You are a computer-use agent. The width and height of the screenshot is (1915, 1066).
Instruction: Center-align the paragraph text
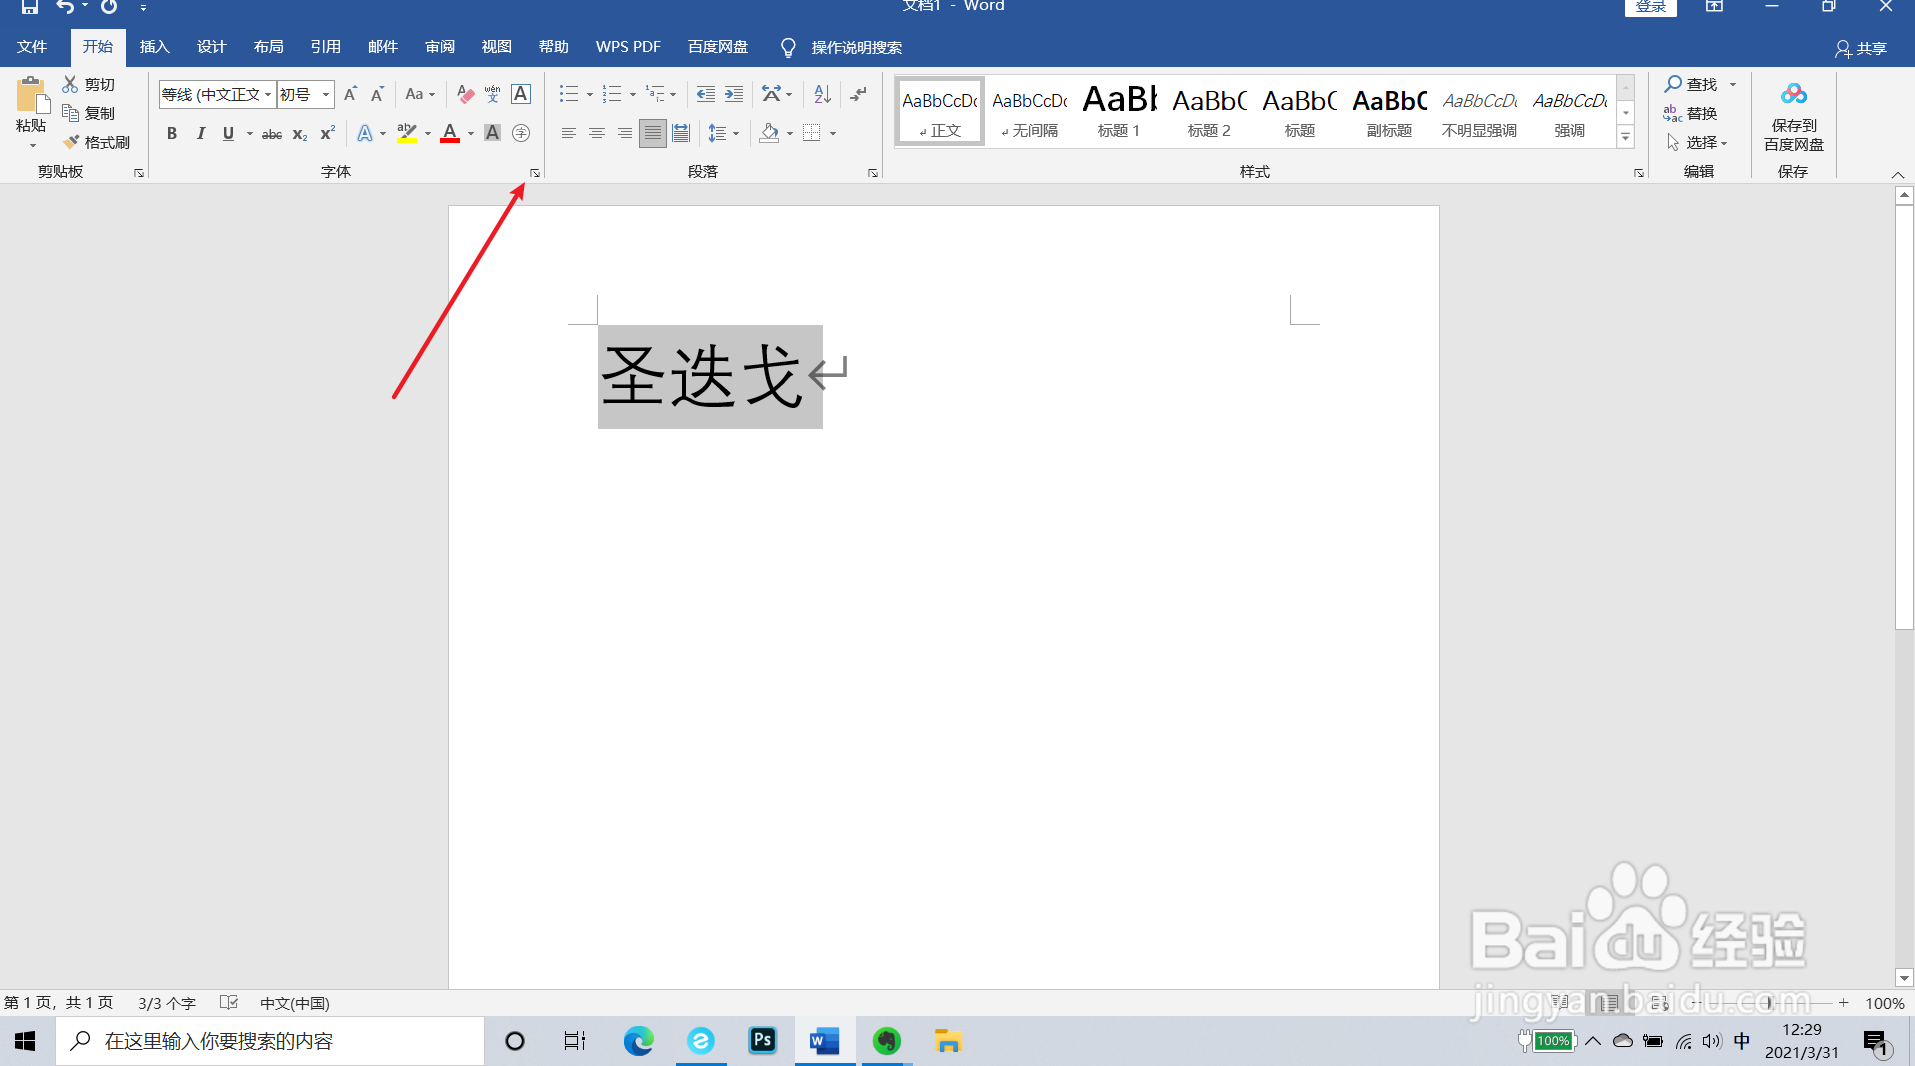(596, 133)
